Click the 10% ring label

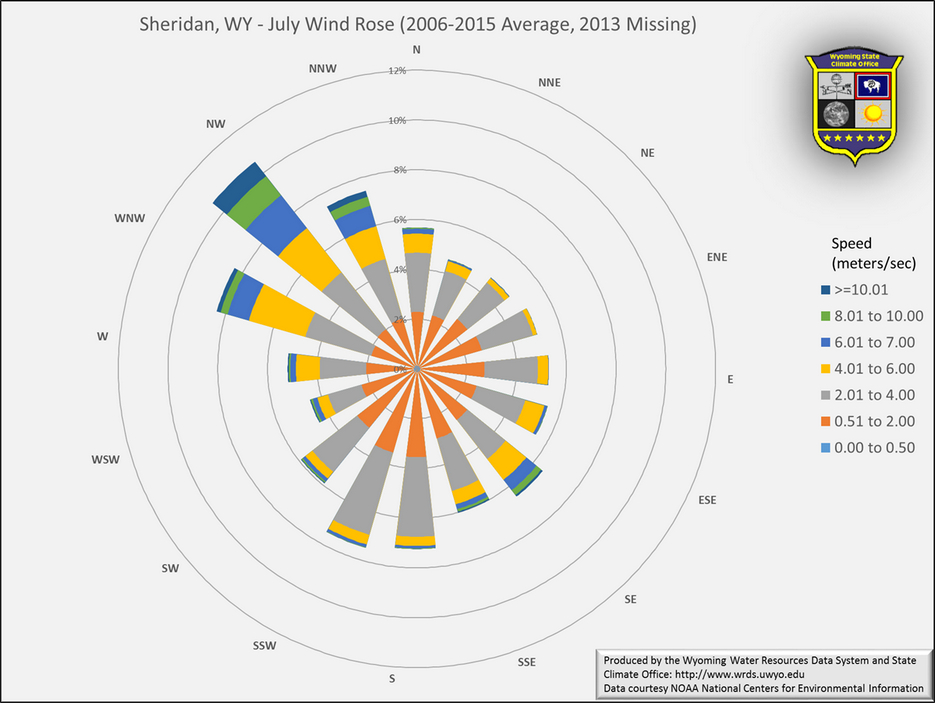click(397, 120)
